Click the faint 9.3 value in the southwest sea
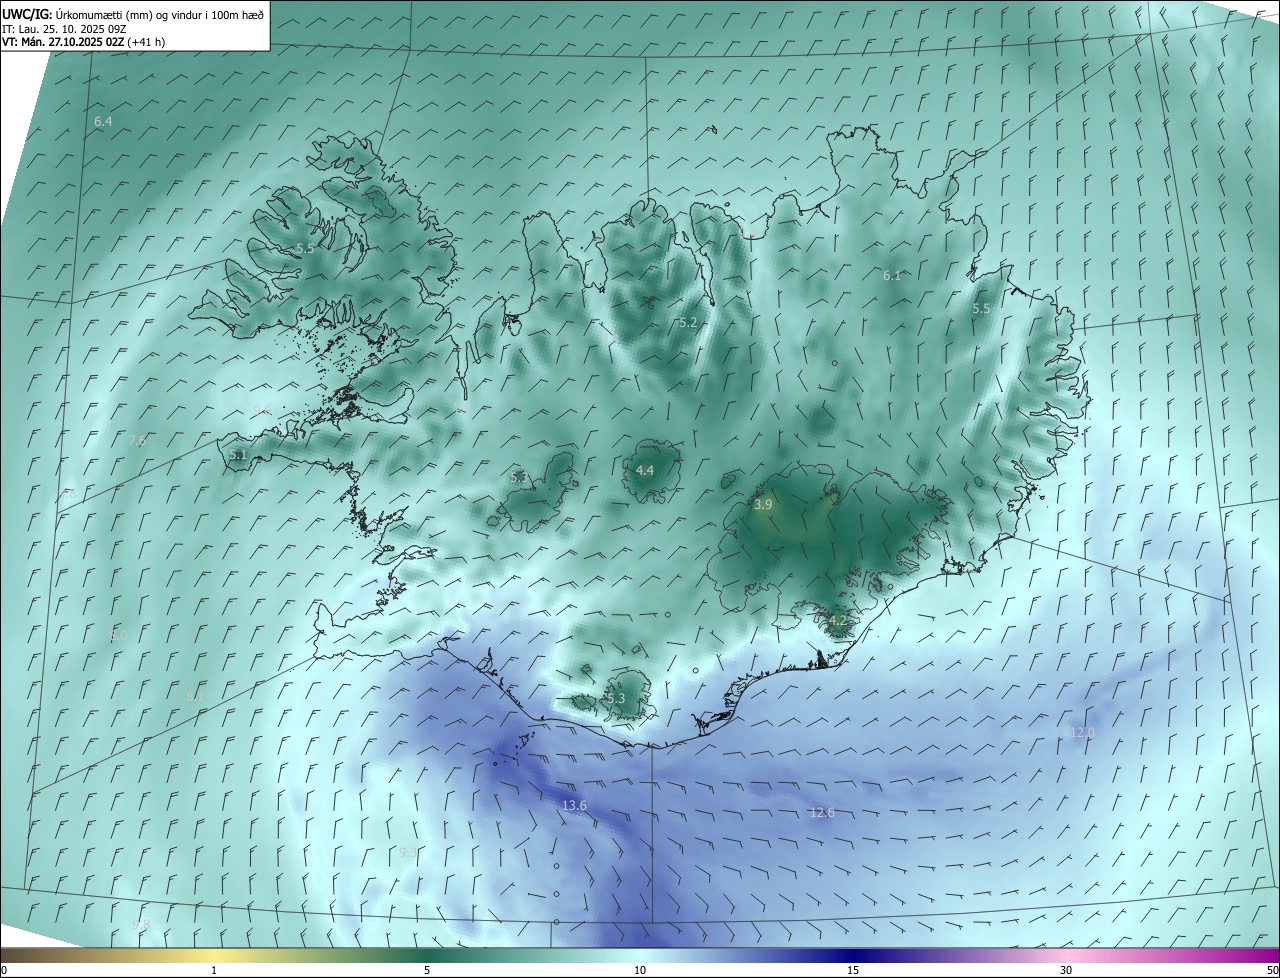The image size is (1280, 978). (408, 852)
